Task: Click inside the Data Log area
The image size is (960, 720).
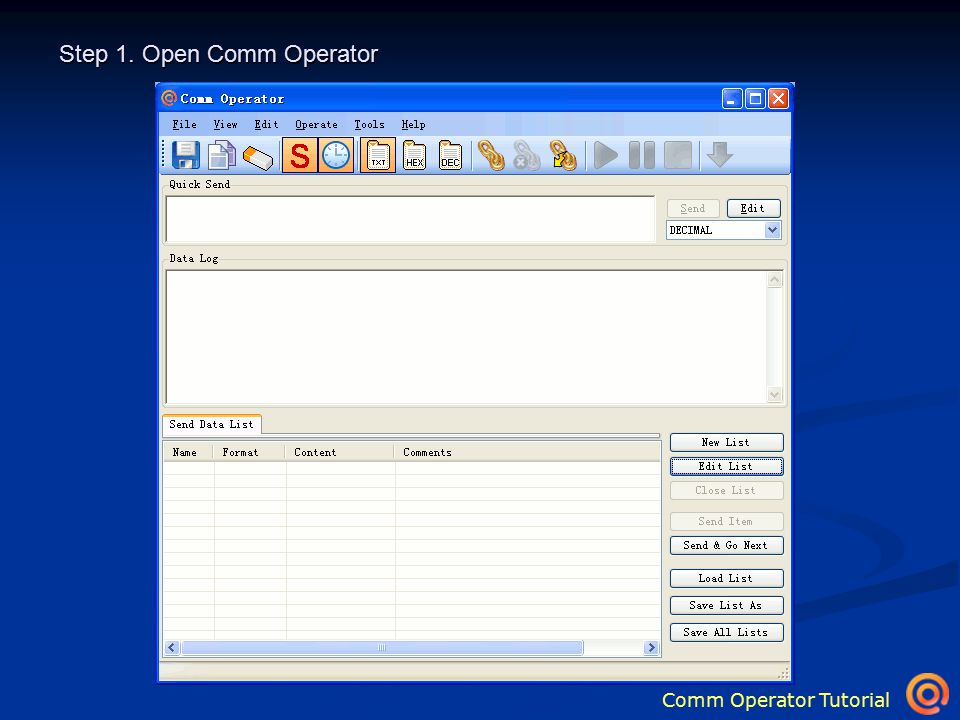Action: click(x=466, y=337)
